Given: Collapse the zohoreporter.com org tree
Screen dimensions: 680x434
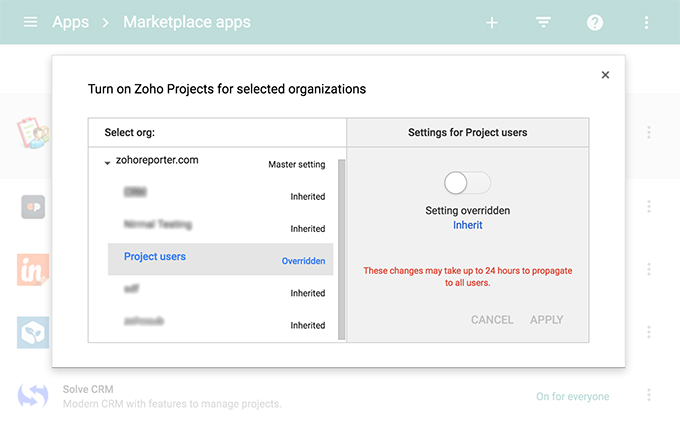Looking at the screenshot, I should click(107, 163).
